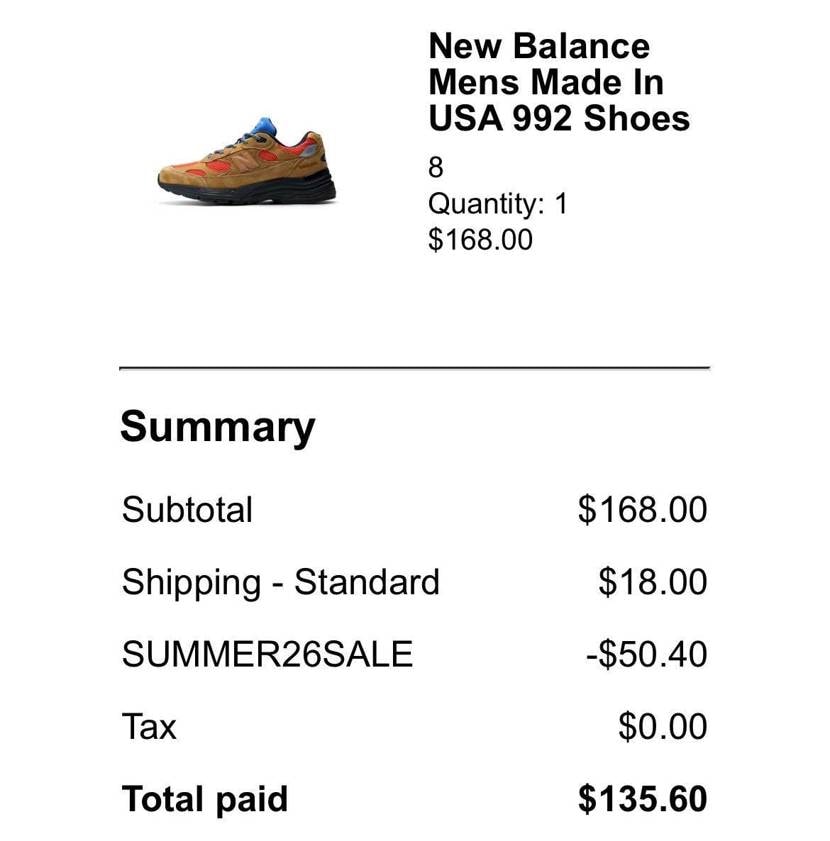This screenshot has height=841, width=830.
Task: Click the product title New Balance Mens Made In USA 992 Shoes
Action: pos(559,82)
